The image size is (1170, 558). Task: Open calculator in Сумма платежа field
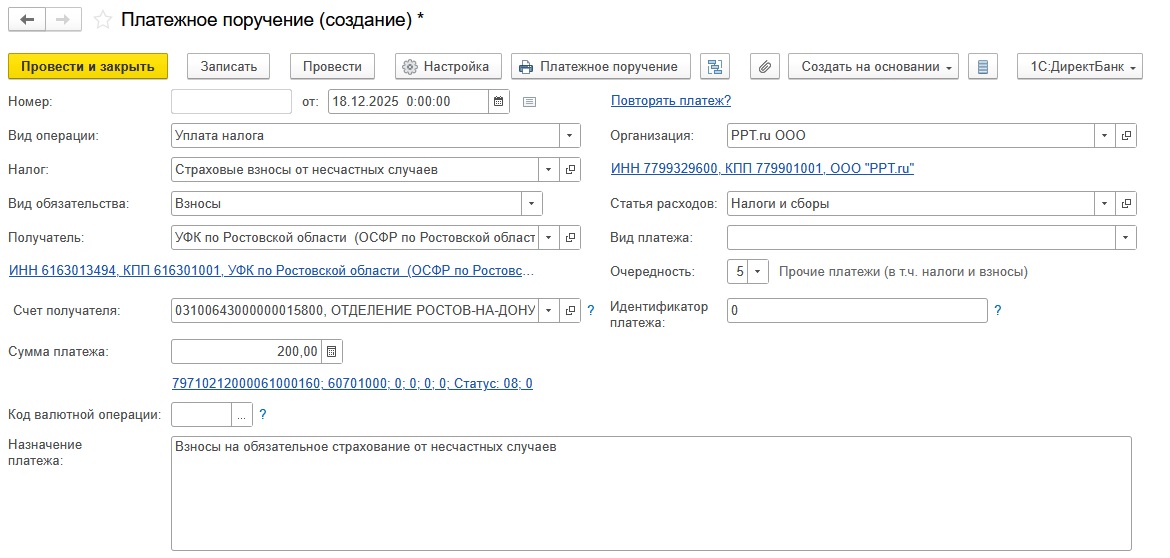tap(332, 351)
